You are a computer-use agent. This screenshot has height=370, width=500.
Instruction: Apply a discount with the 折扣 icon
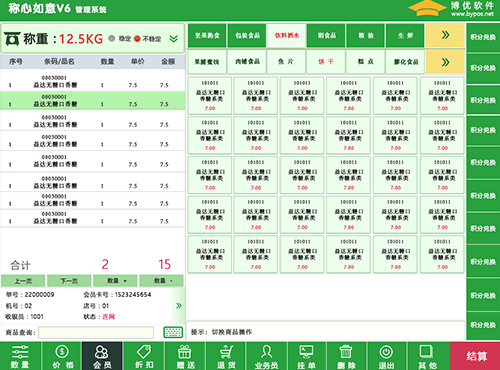pyautogui.click(x=144, y=356)
